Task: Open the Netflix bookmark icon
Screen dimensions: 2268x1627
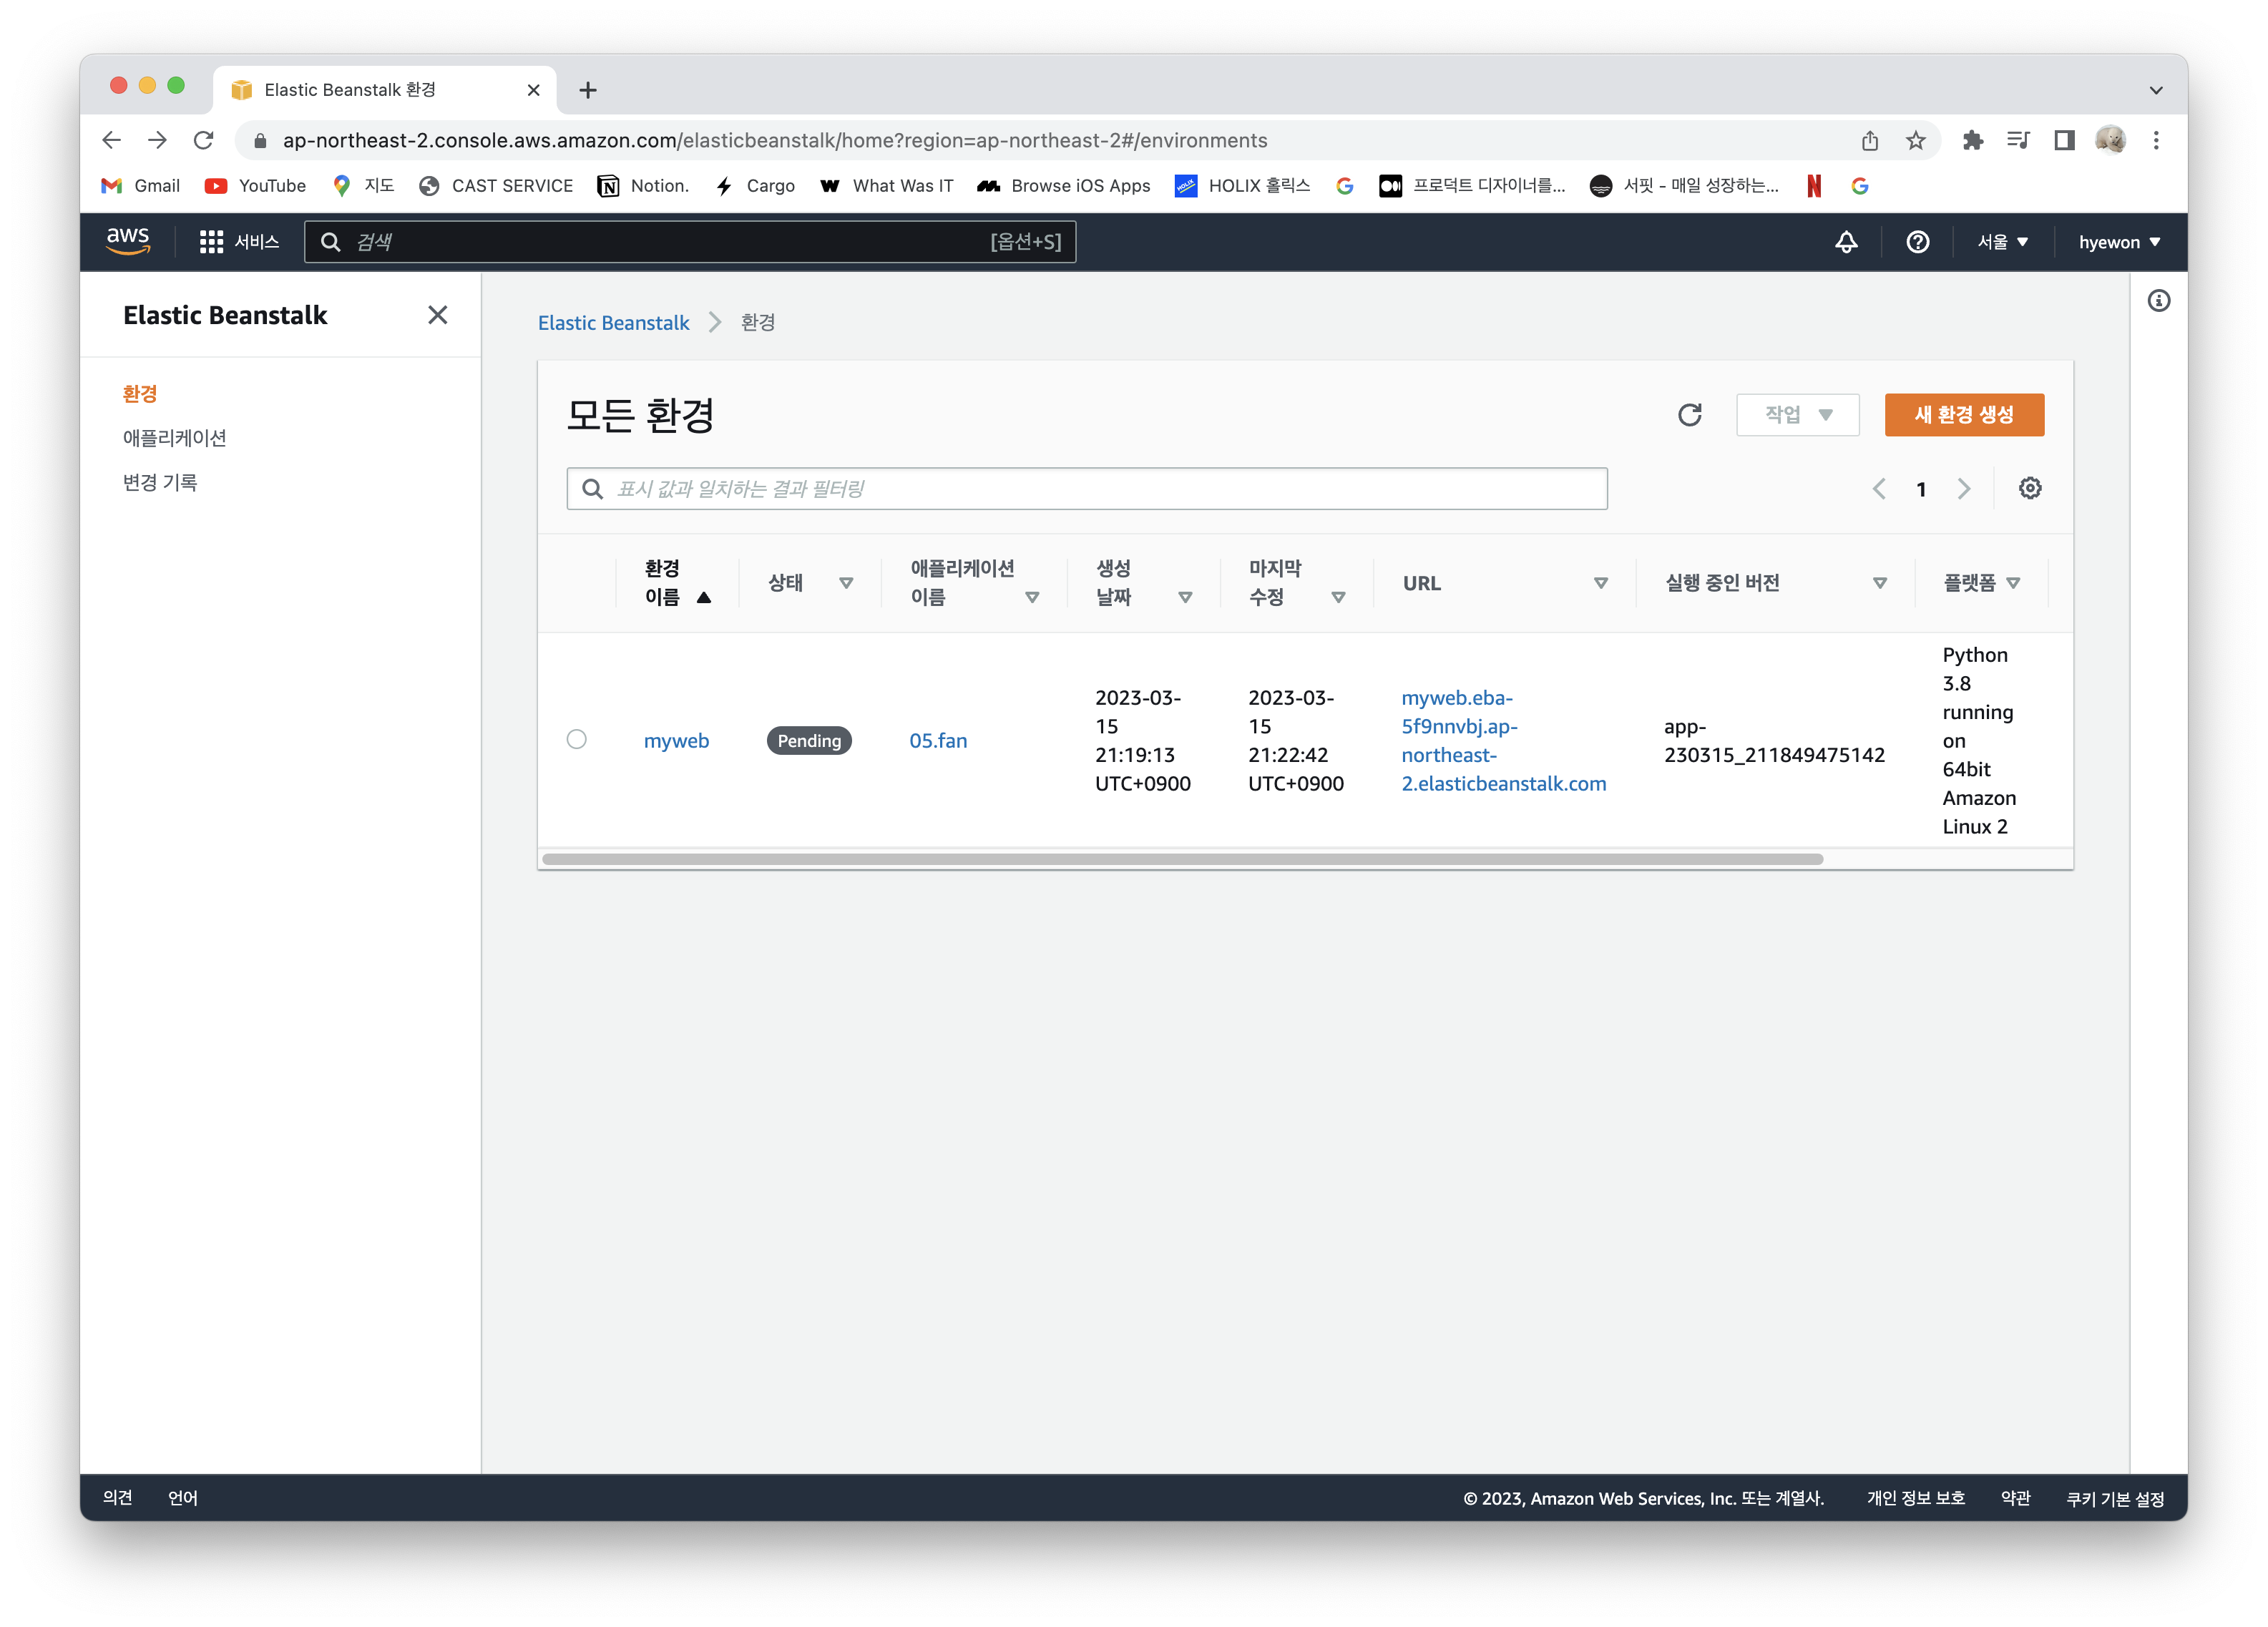Action: tap(1813, 186)
